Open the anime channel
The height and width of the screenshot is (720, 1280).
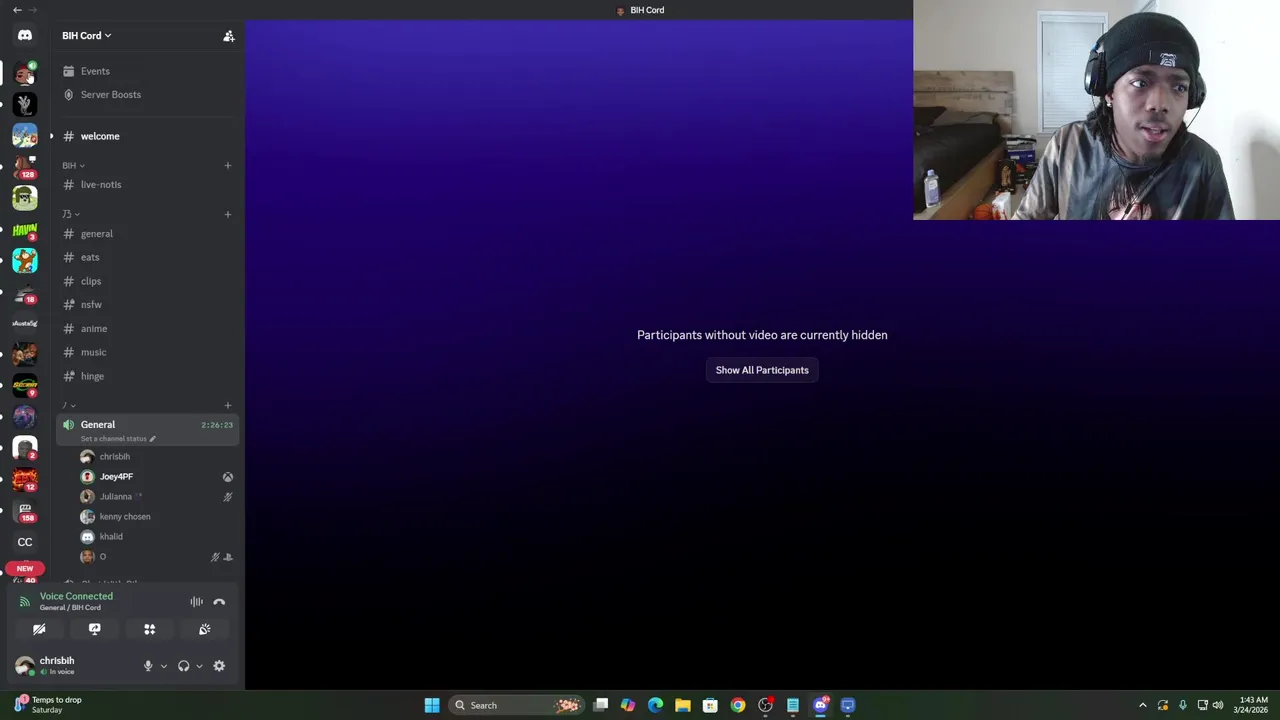coord(94,329)
